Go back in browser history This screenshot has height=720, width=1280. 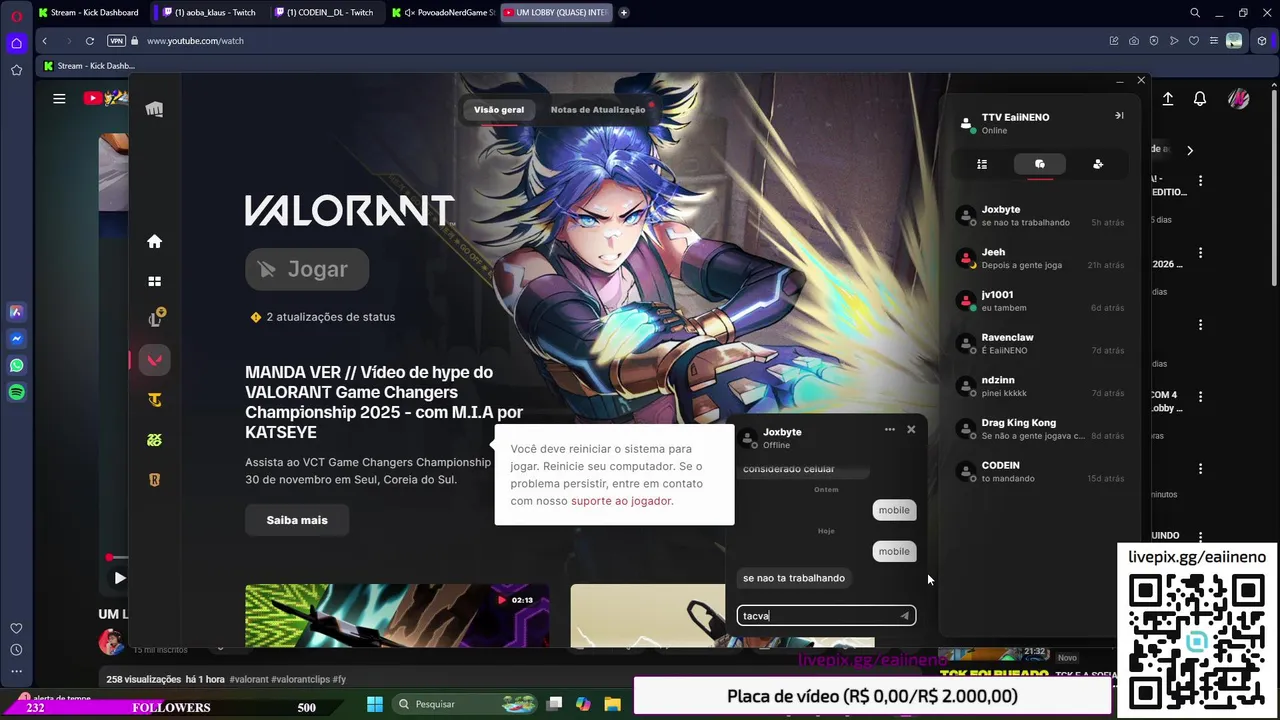(44, 41)
